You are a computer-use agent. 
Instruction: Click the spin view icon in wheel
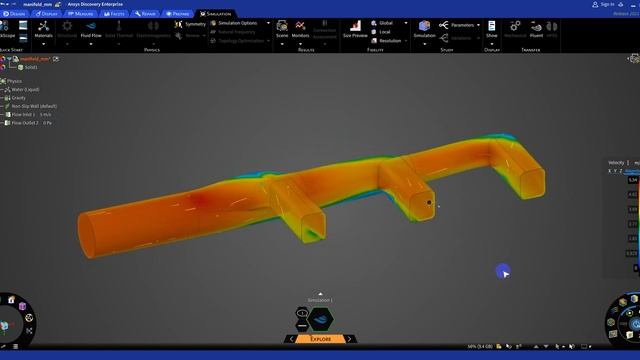[x=29, y=318]
